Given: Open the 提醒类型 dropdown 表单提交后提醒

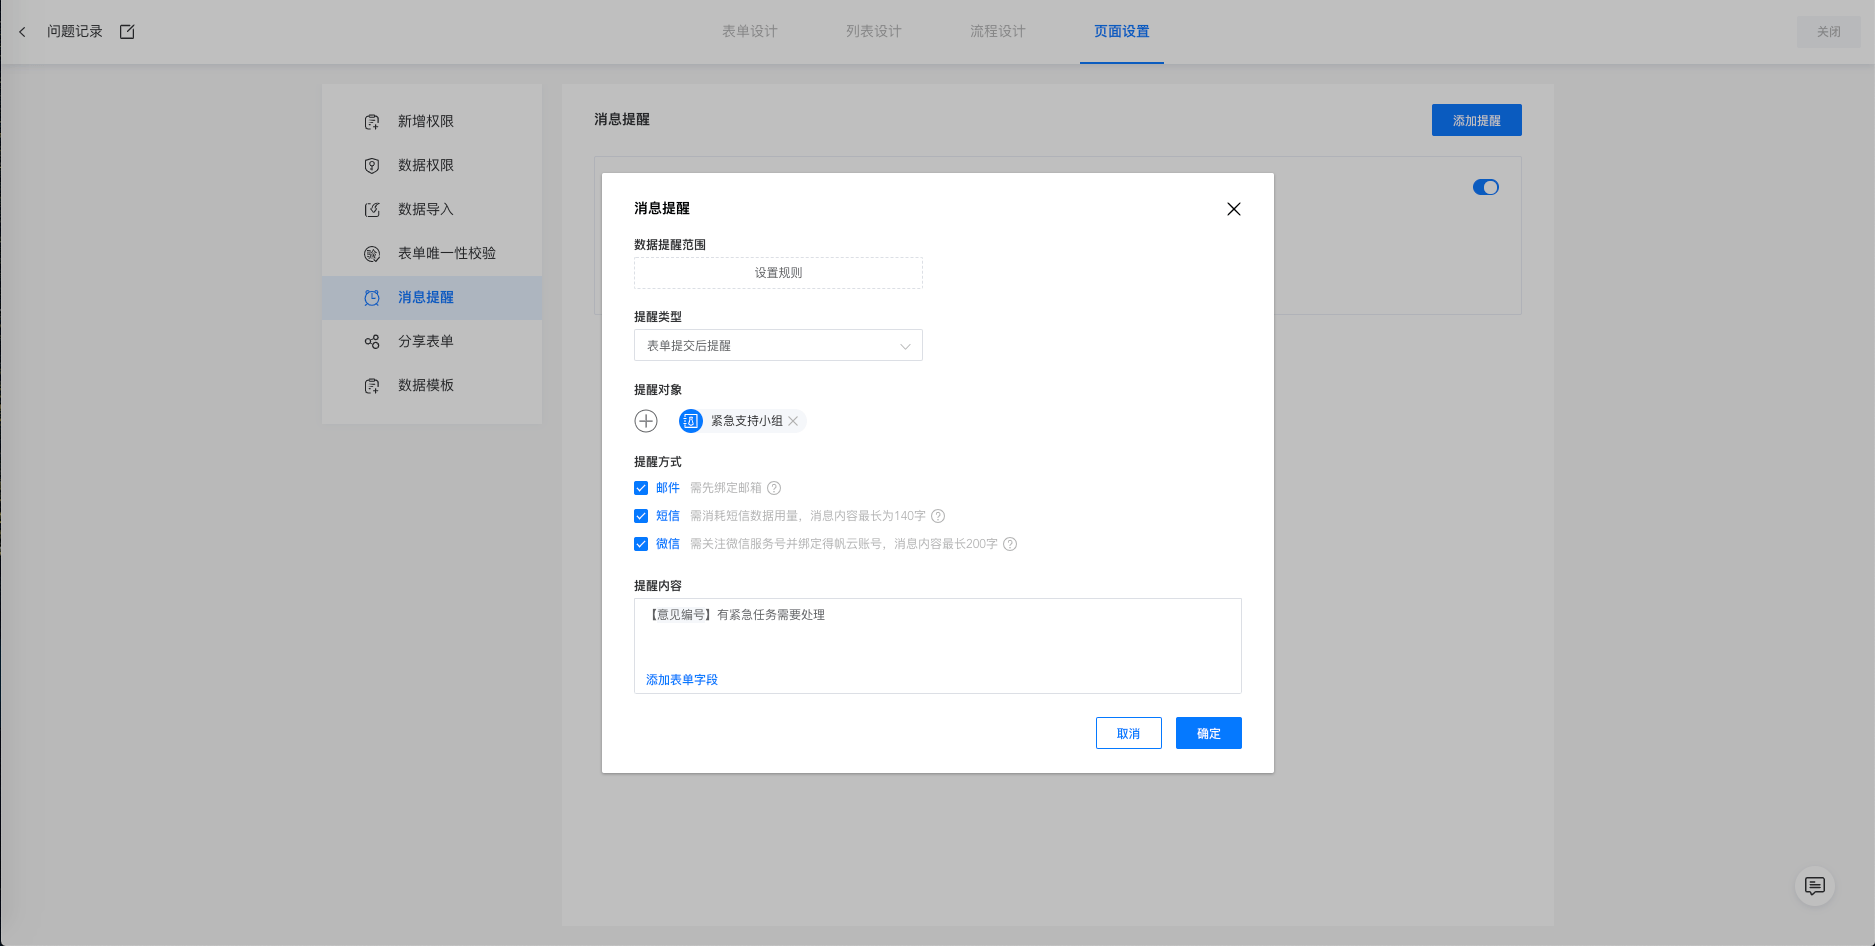Looking at the screenshot, I should (778, 345).
